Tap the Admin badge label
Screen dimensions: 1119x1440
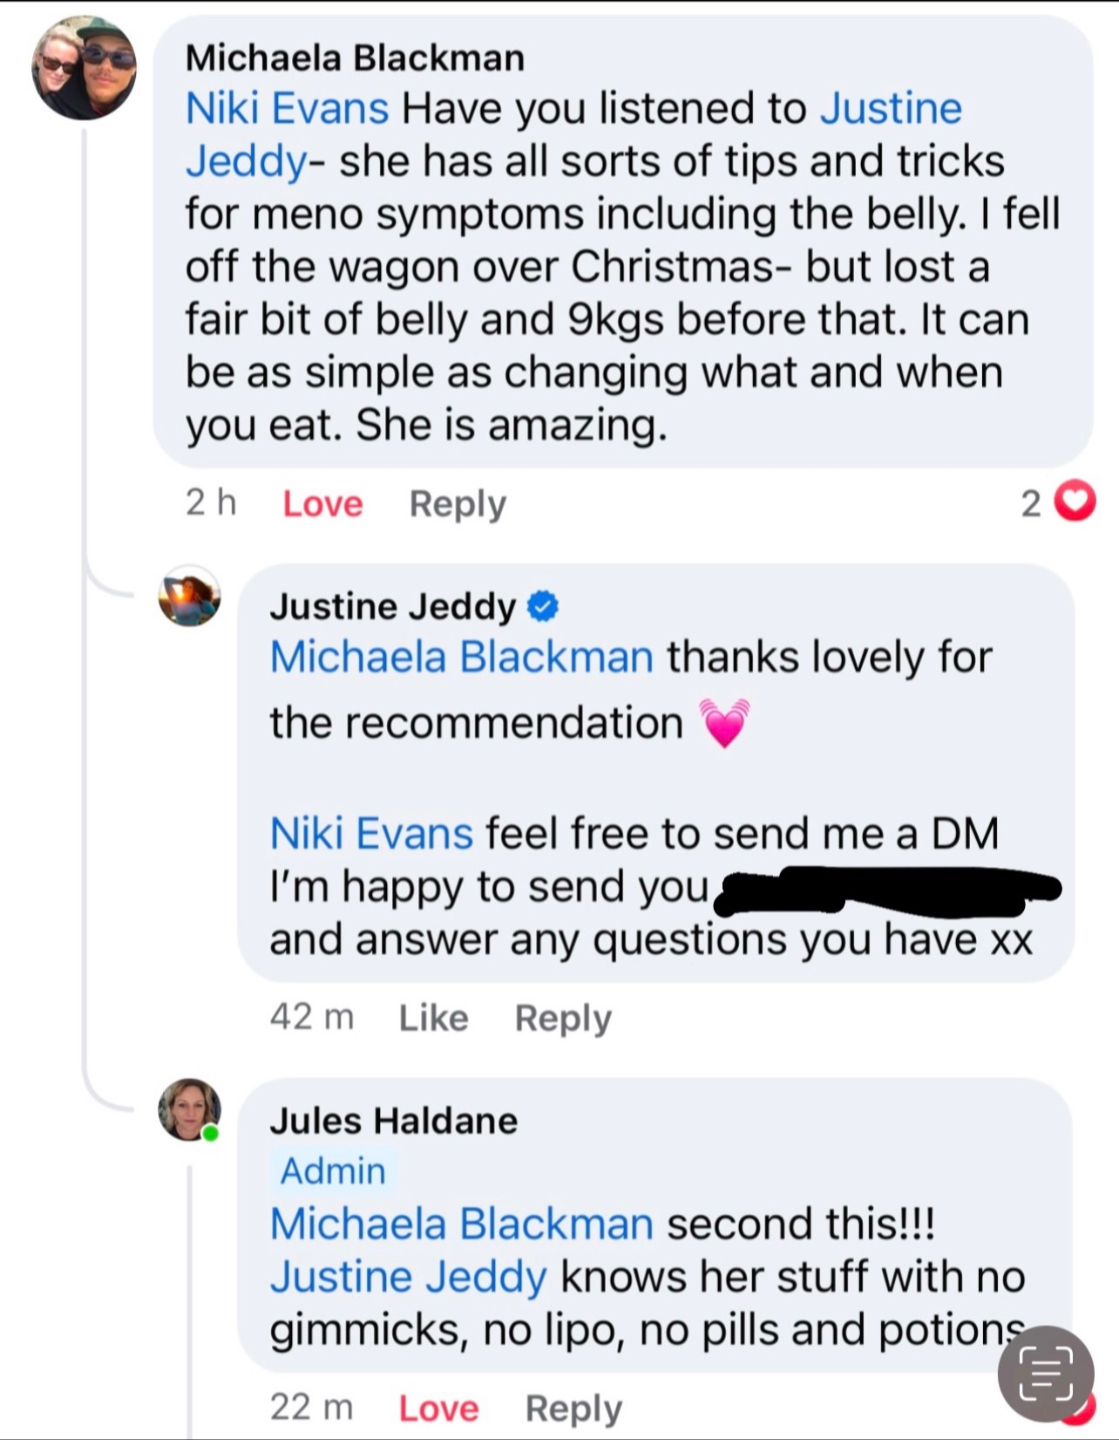coord(333,1171)
